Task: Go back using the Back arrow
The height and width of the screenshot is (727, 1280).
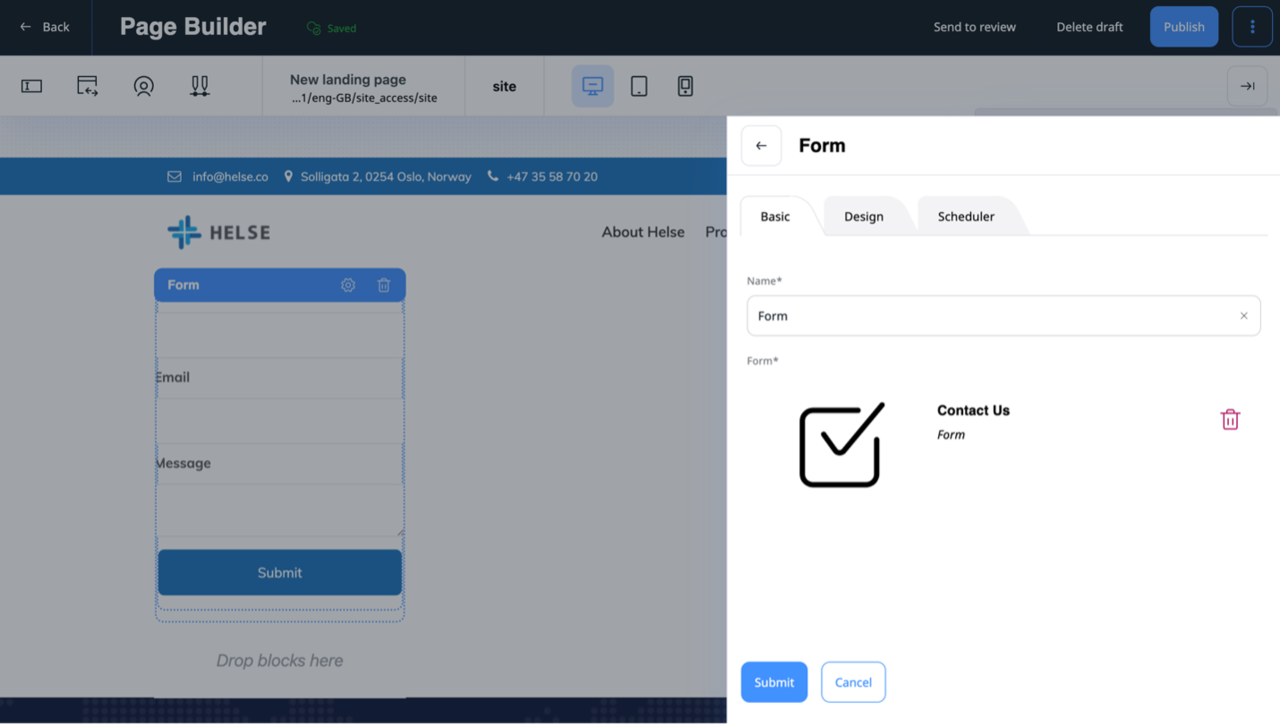Action: pos(44,27)
